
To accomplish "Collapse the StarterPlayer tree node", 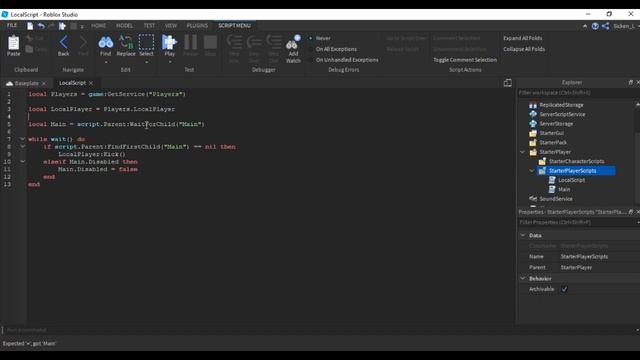I will point(522,152).
